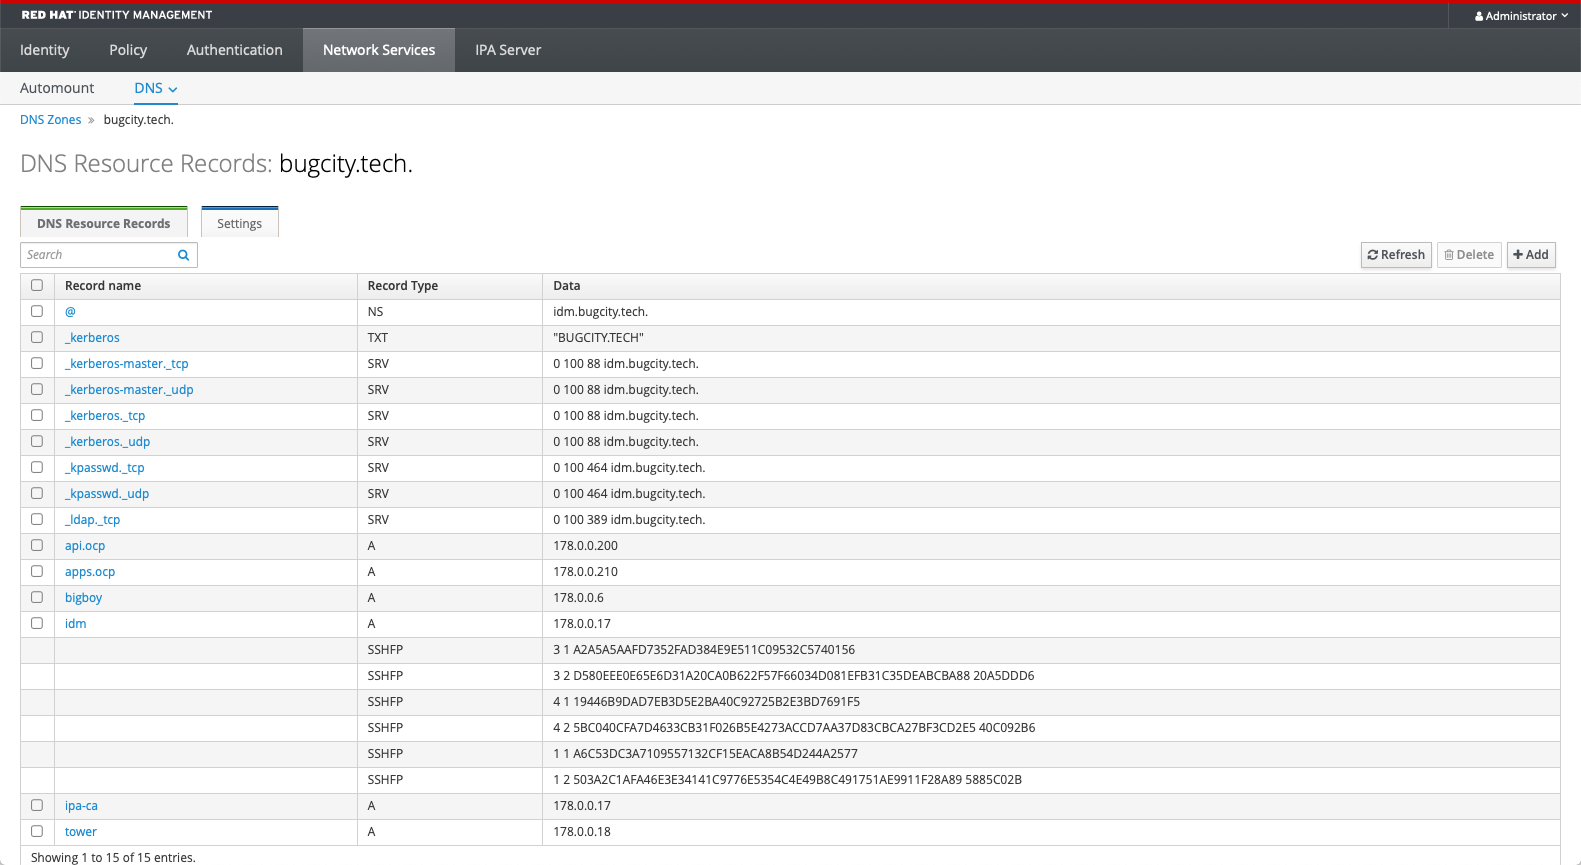
Task: Open the _ldap._tcp record link
Action: coord(92,520)
